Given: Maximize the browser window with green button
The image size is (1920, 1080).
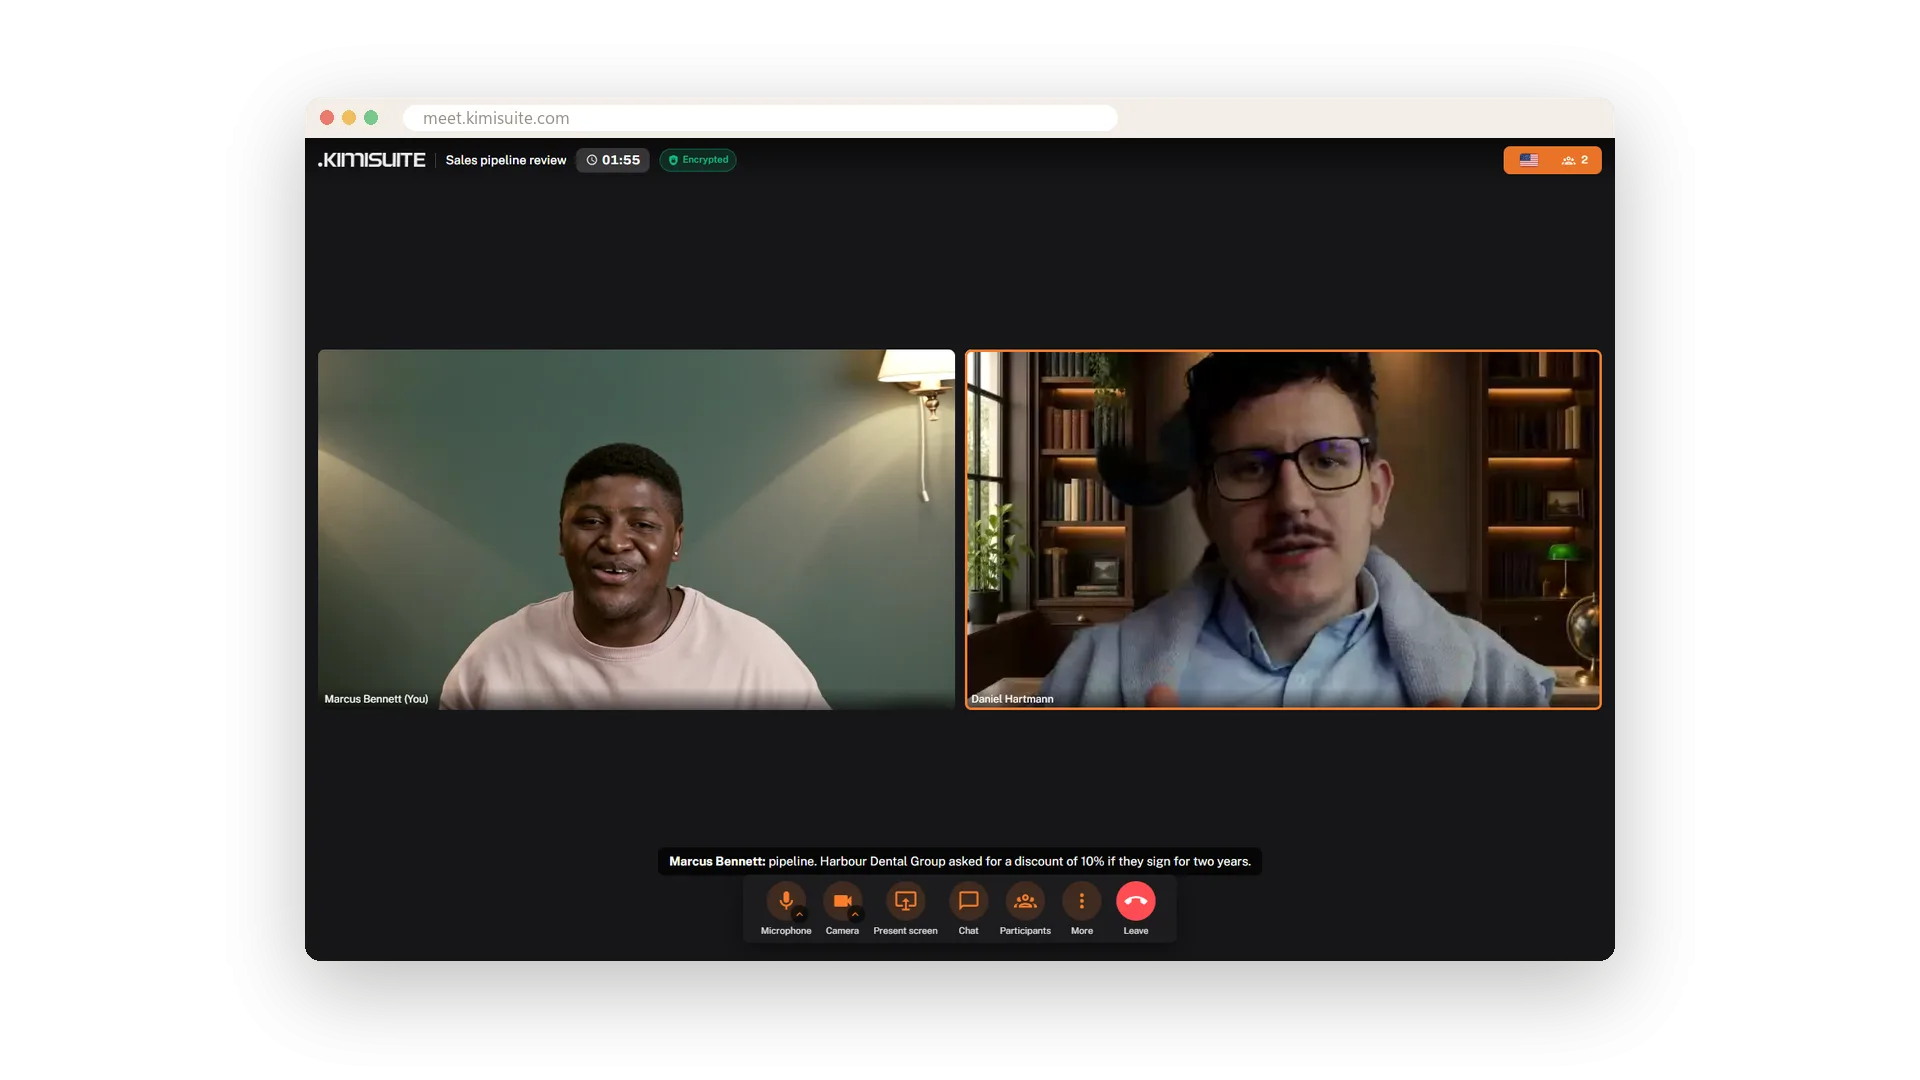Looking at the screenshot, I should click(371, 118).
